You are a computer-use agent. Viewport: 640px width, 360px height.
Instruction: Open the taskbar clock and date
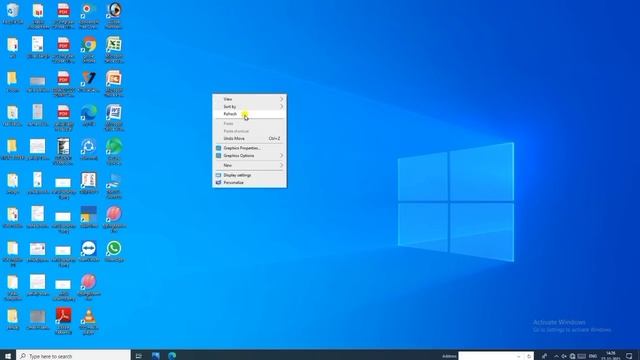[x=611, y=356]
